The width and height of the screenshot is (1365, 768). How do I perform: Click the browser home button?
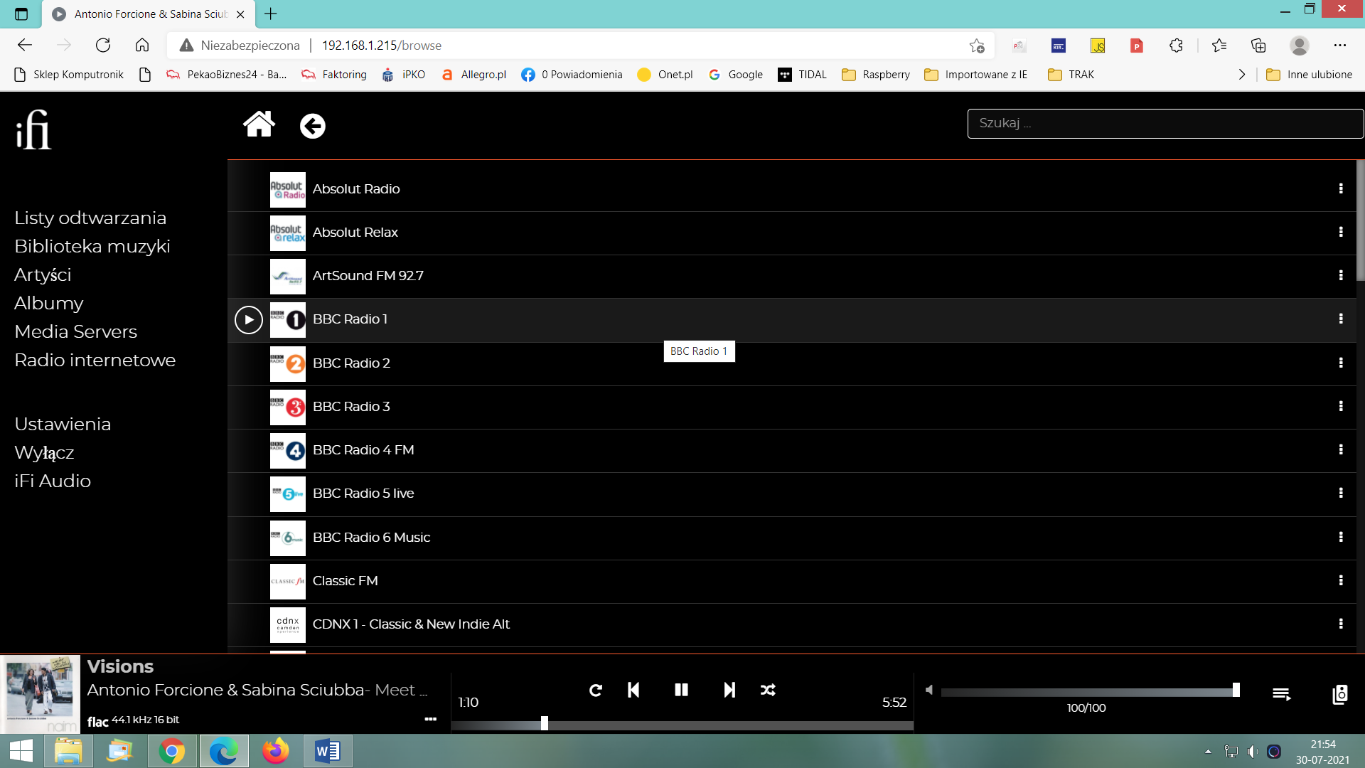pos(142,45)
